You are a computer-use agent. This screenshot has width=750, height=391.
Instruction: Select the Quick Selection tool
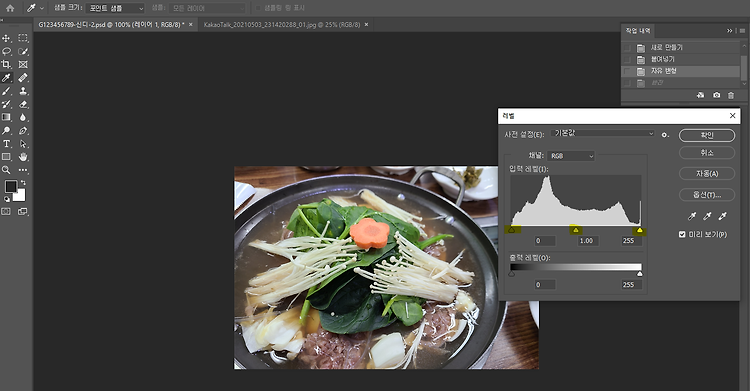coord(22,51)
